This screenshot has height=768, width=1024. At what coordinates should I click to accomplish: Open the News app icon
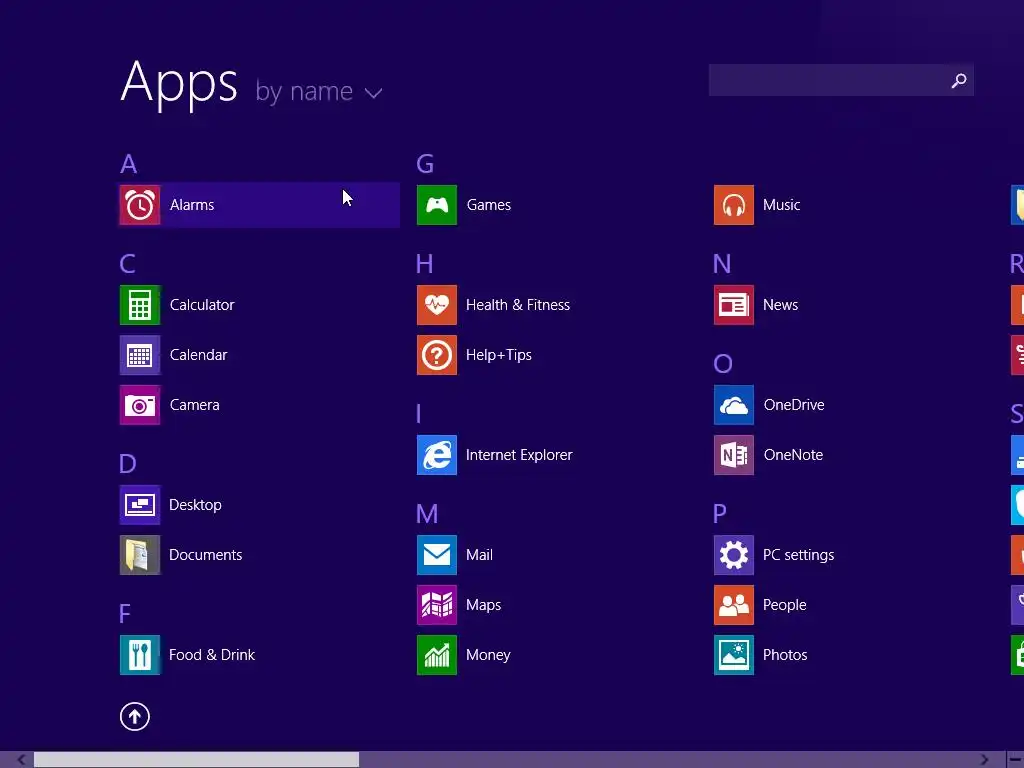click(x=734, y=305)
